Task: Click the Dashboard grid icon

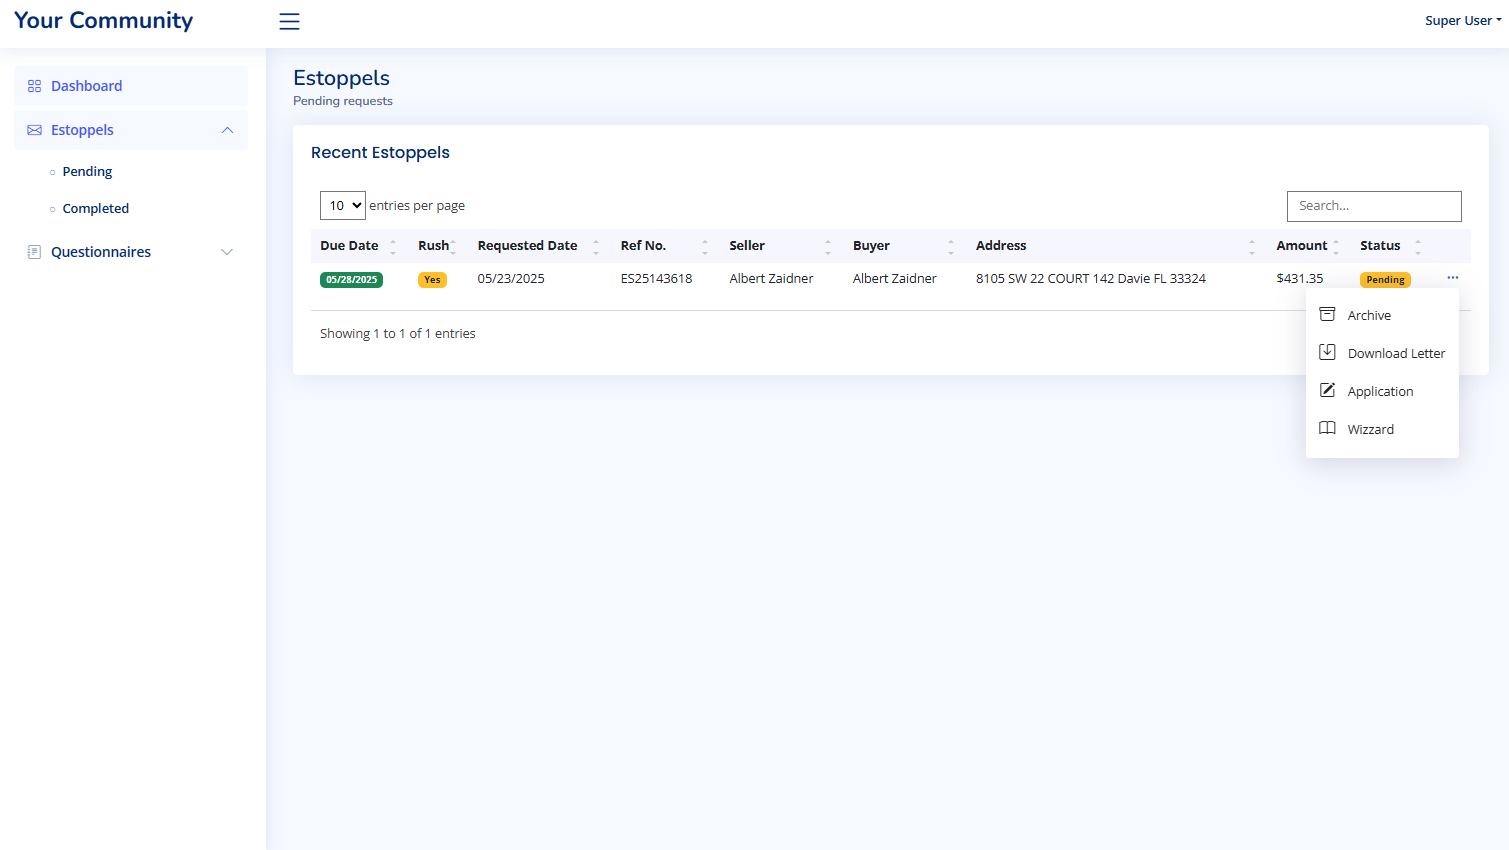Action: [34, 86]
